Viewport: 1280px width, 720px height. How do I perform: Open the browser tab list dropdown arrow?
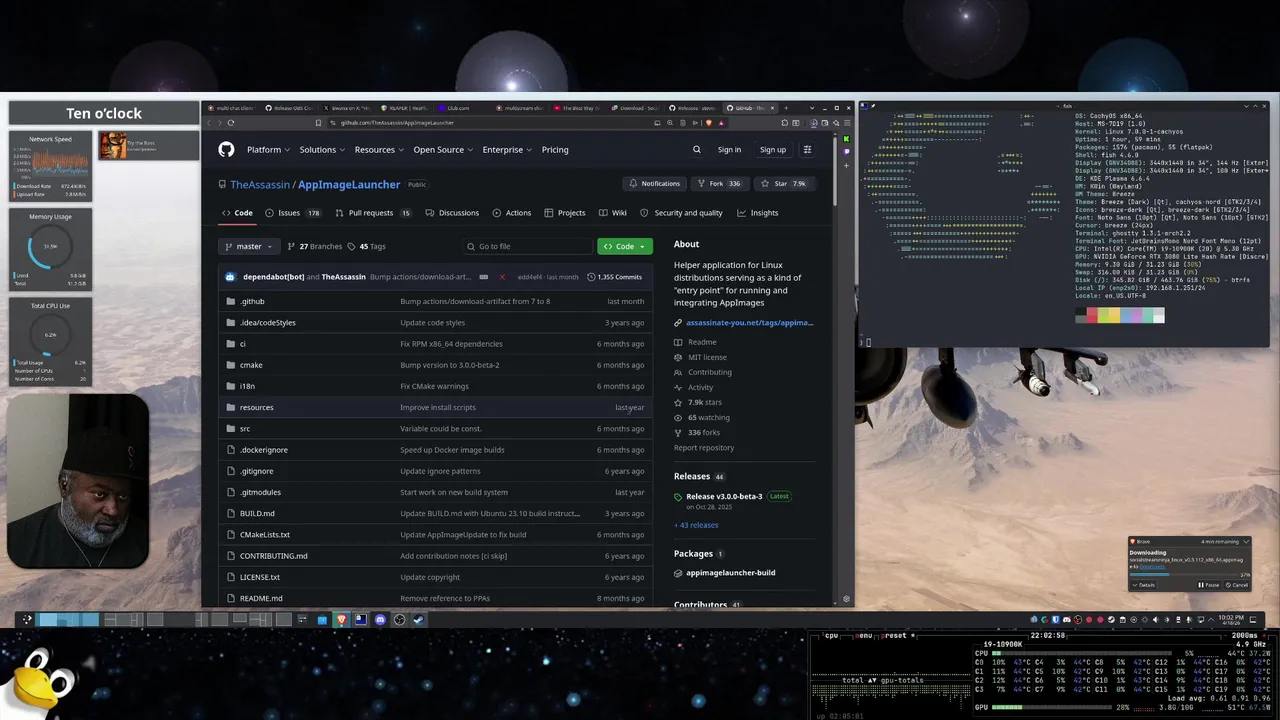[812, 108]
